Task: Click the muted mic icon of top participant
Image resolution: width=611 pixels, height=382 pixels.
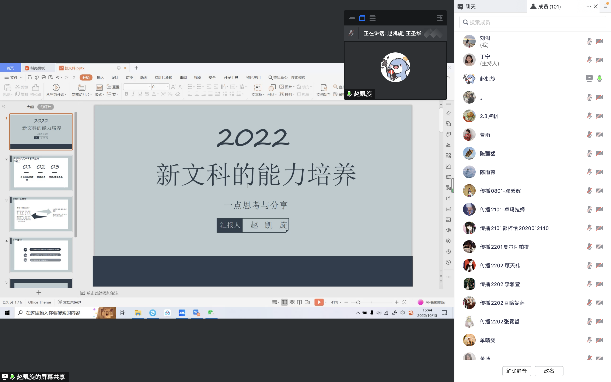Action: tap(589, 41)
